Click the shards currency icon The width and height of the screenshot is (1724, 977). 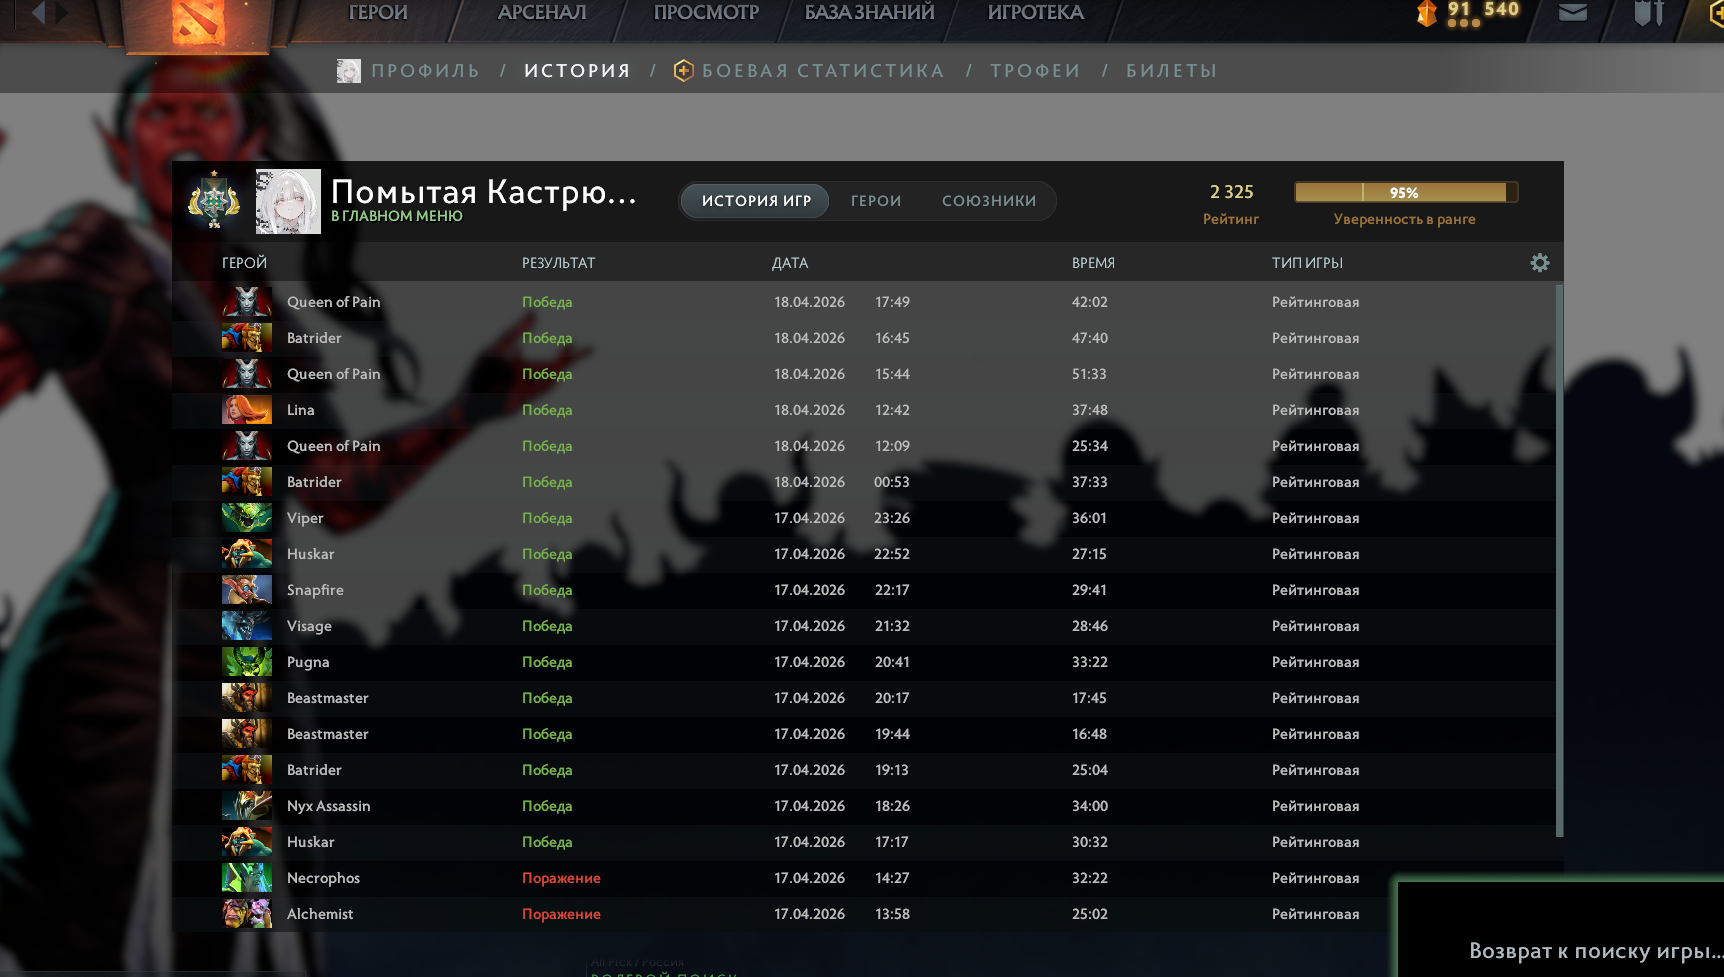[1427, 13]
